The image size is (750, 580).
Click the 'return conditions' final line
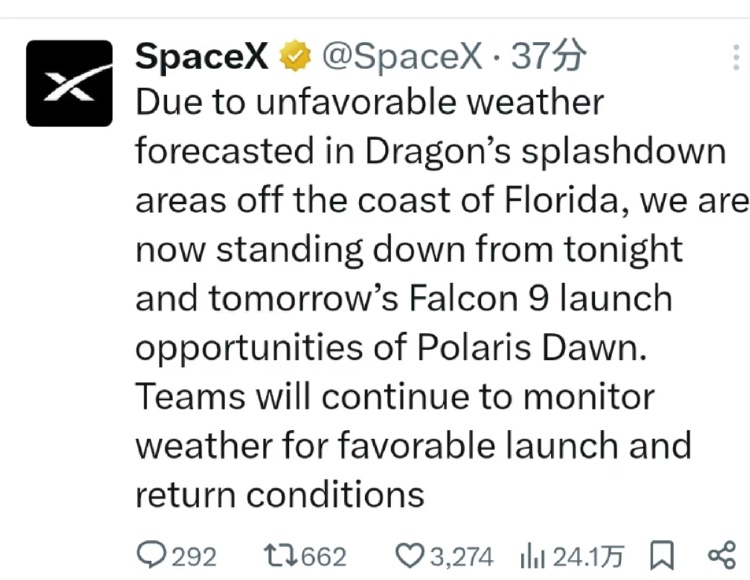tap(280, 494)
